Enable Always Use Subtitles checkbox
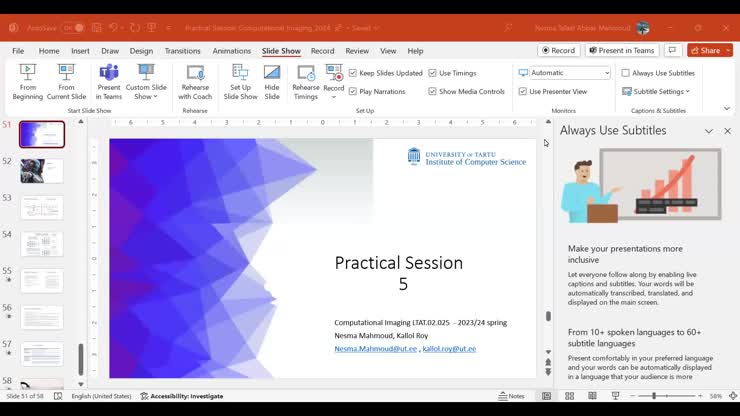This screenshot has width=740, height=416. (x=626, y=73)
